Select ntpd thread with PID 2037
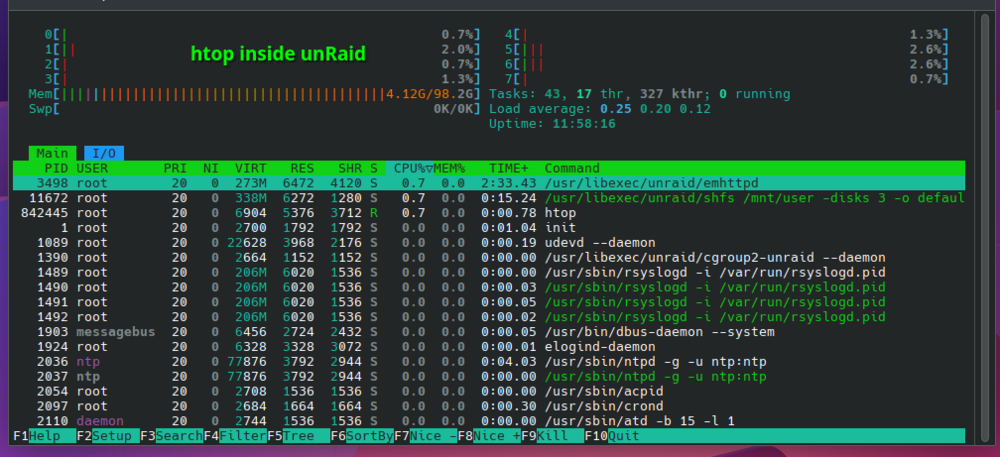The image size is (1000, 457). (489, 377)
